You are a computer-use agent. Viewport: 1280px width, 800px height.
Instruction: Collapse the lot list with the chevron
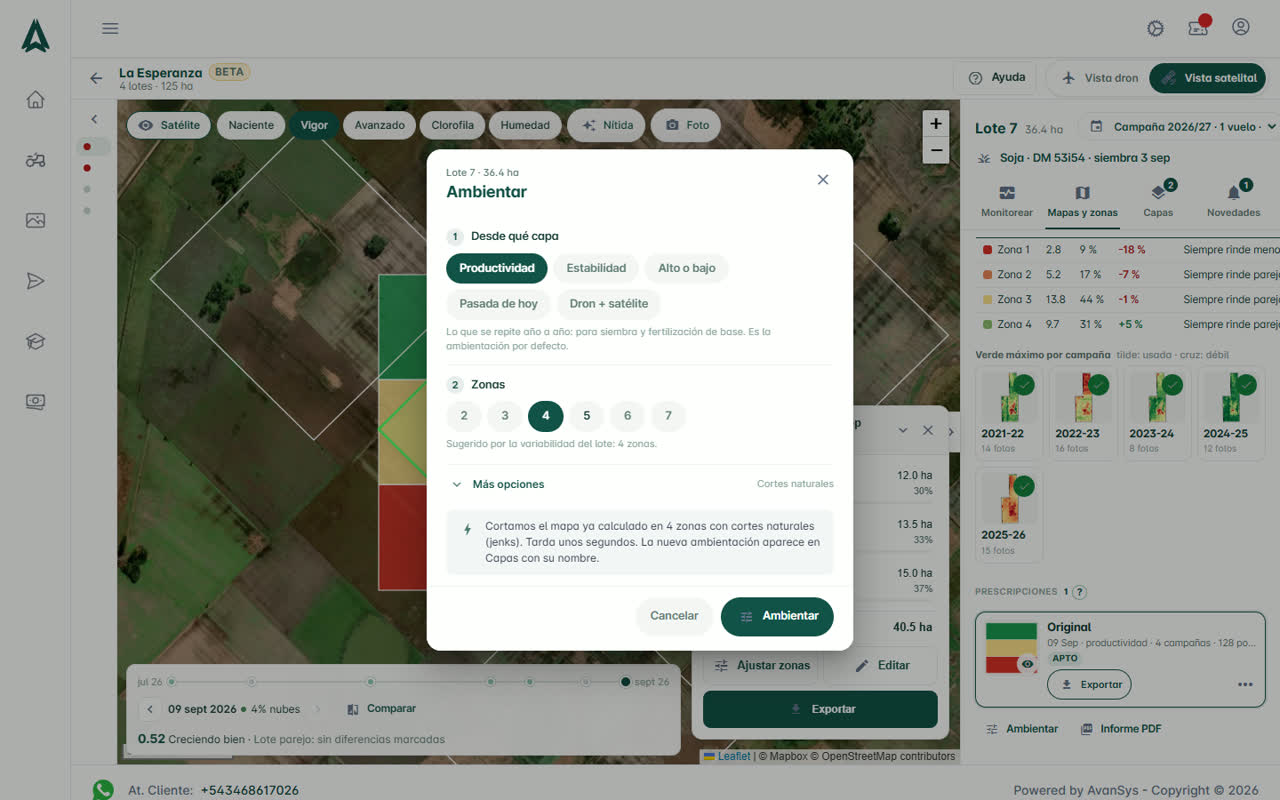(x=94, y=120)
